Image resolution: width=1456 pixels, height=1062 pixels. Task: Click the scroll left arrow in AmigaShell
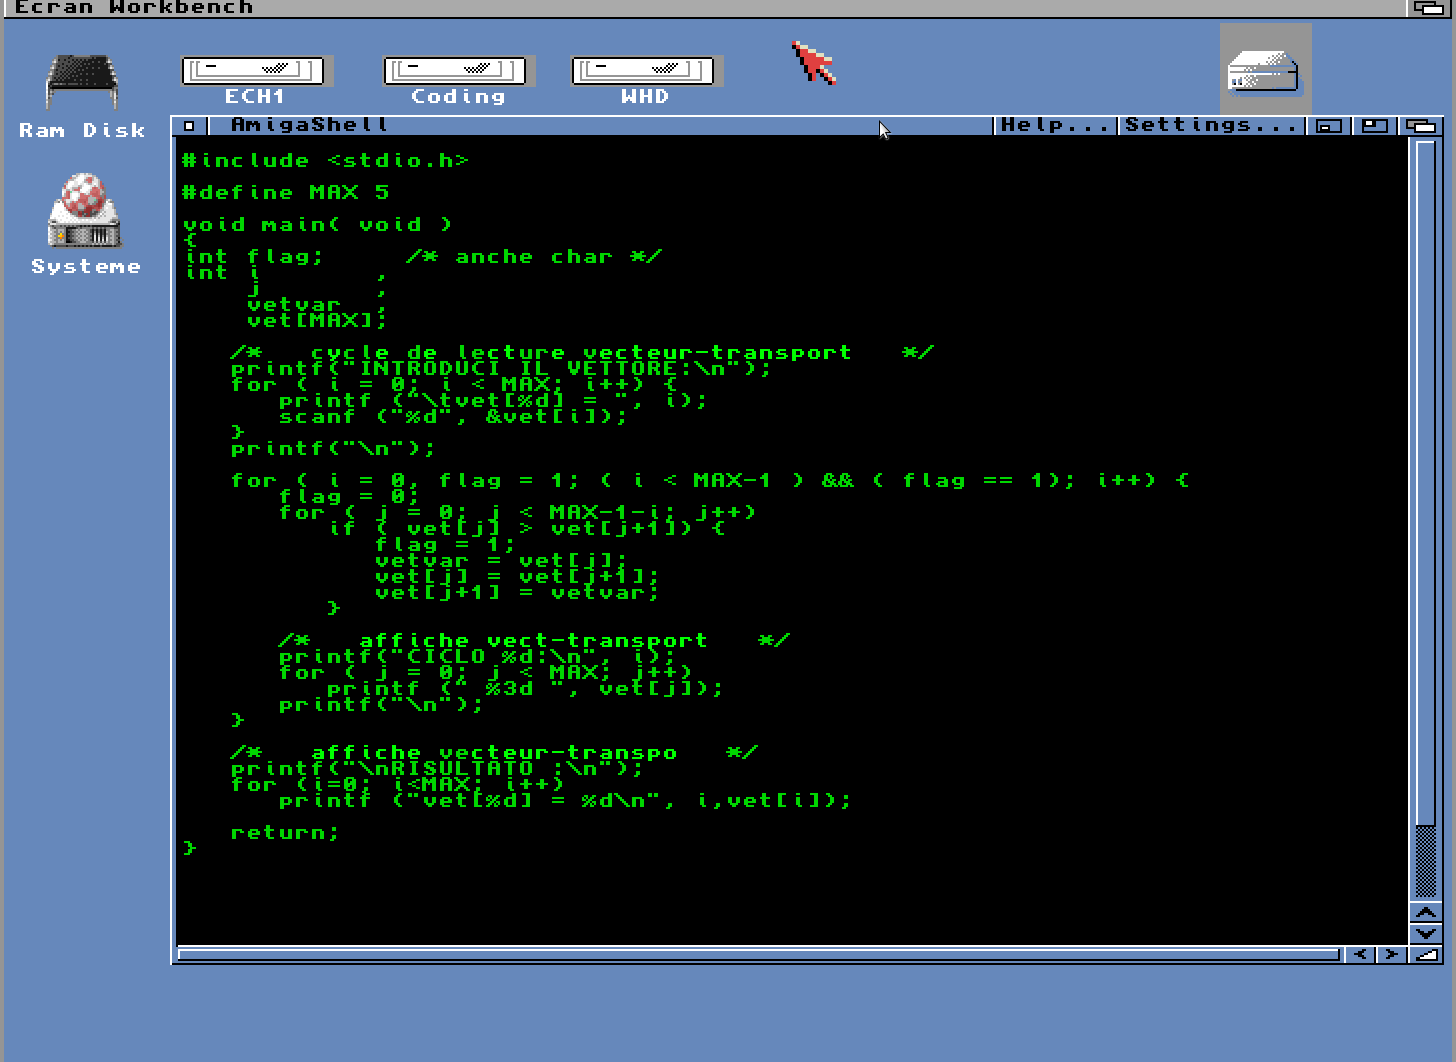[x=1360, y=955]
